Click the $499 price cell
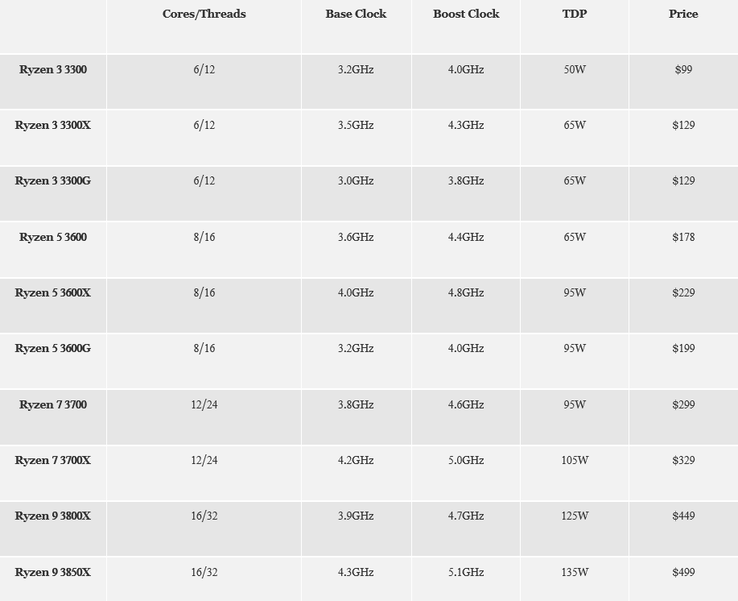 click(683, 572)
